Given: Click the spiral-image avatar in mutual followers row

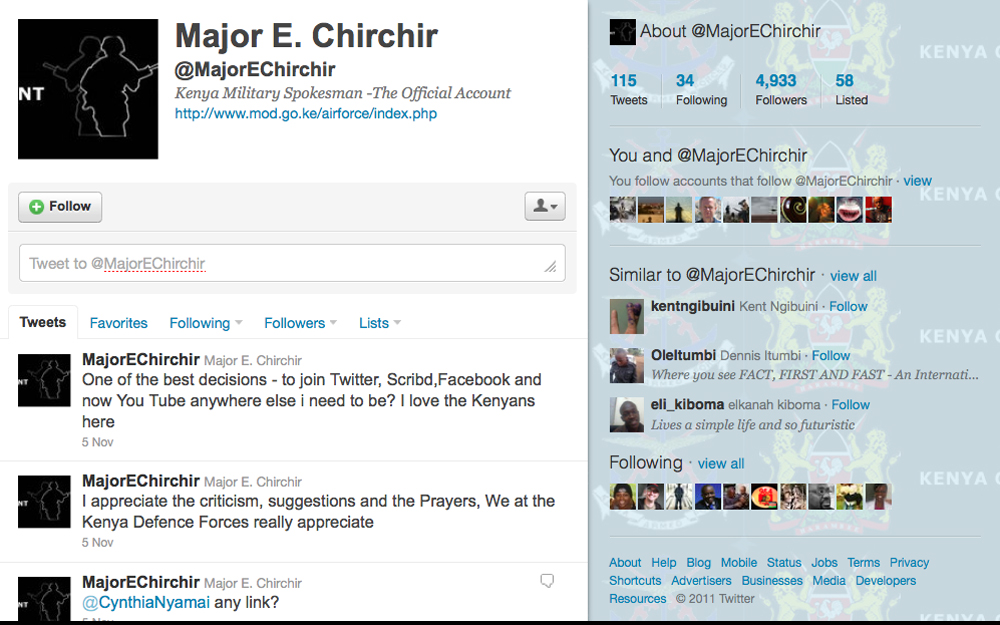Looking at the screenshot, I should (x=793, y=210).
